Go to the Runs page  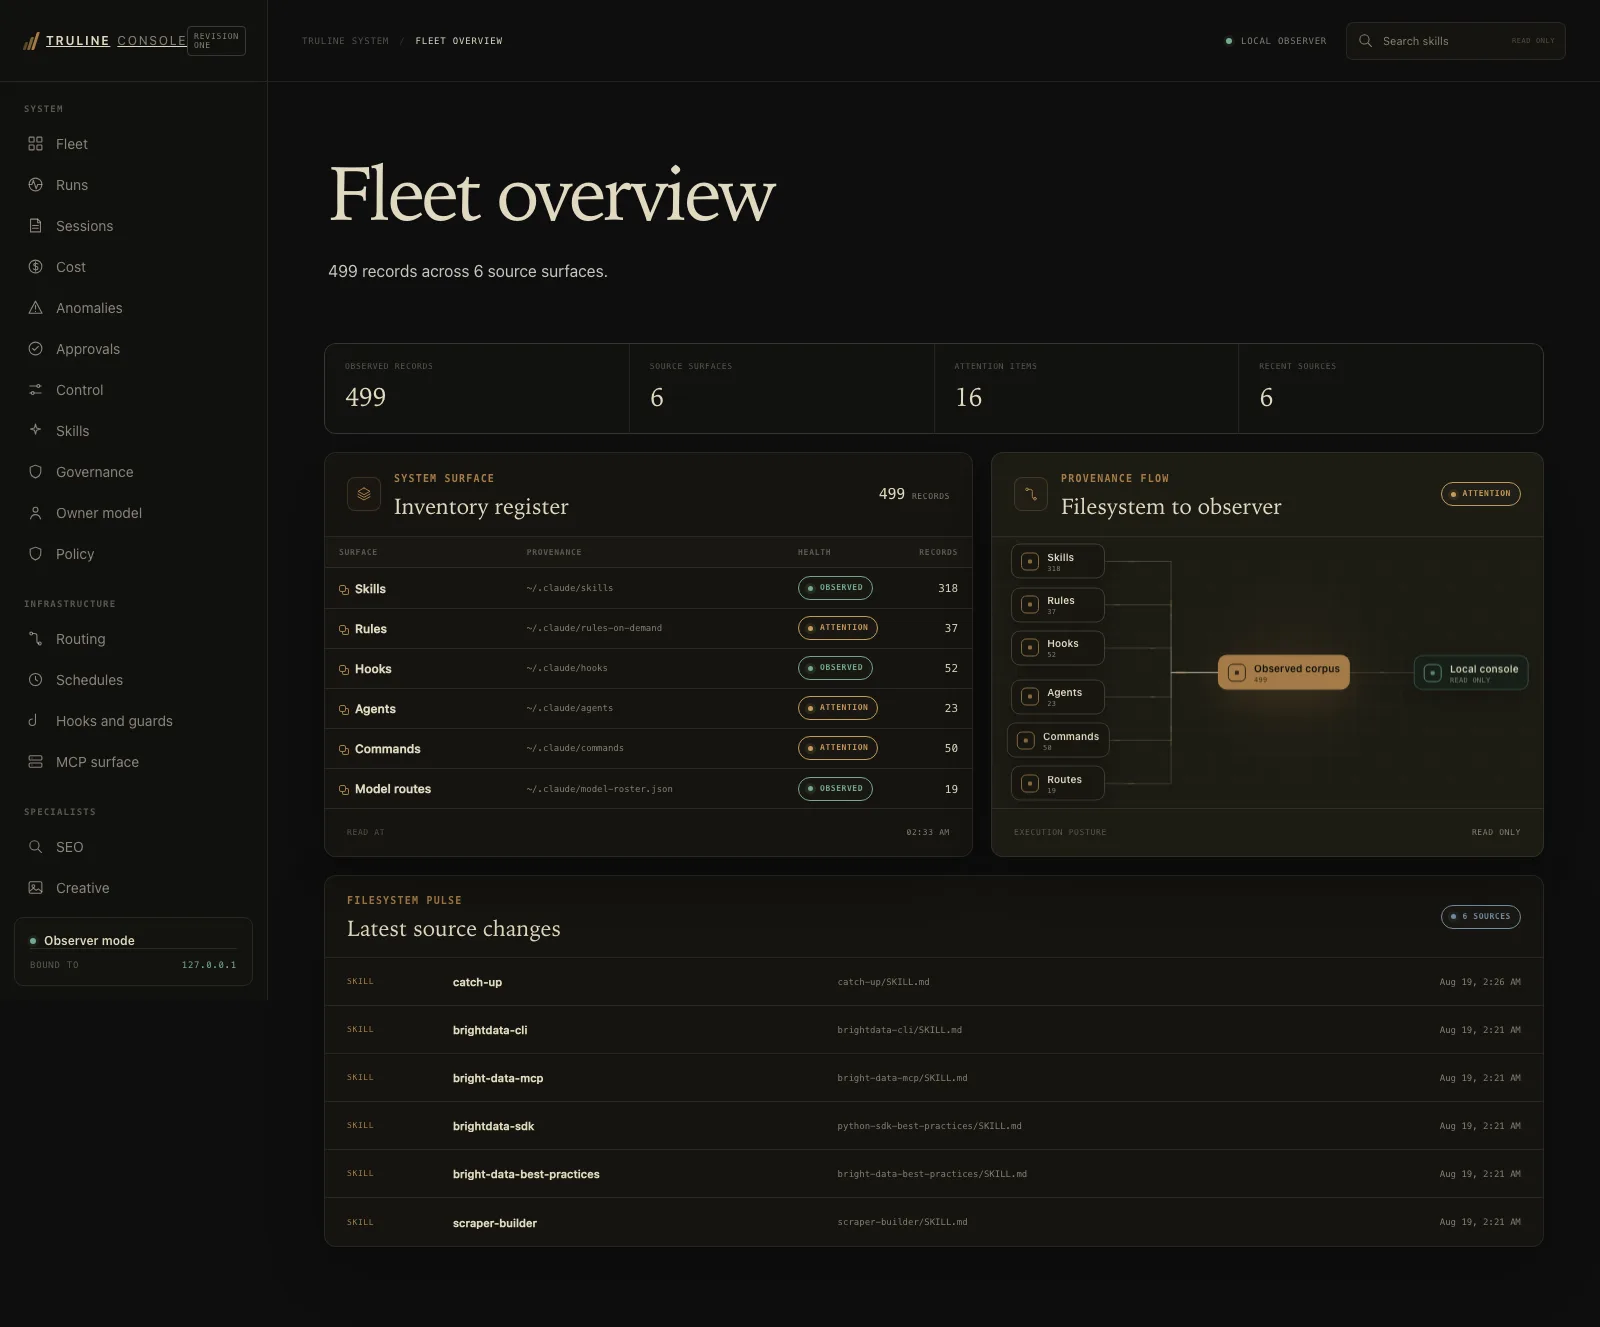(134, 185)
